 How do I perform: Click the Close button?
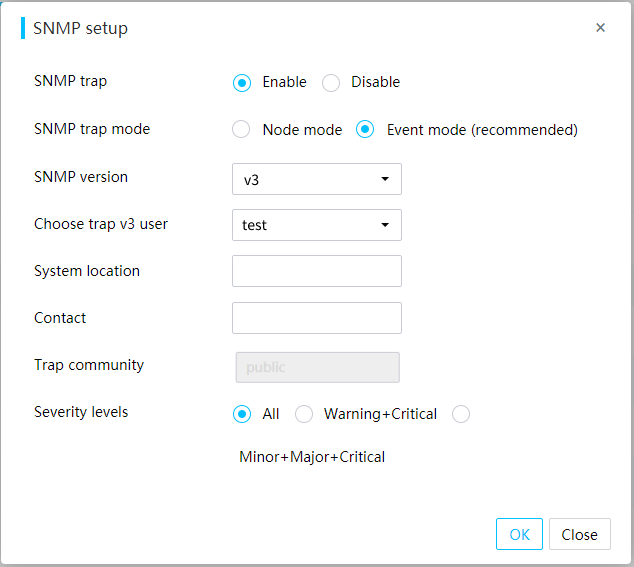tap(579, 534)
